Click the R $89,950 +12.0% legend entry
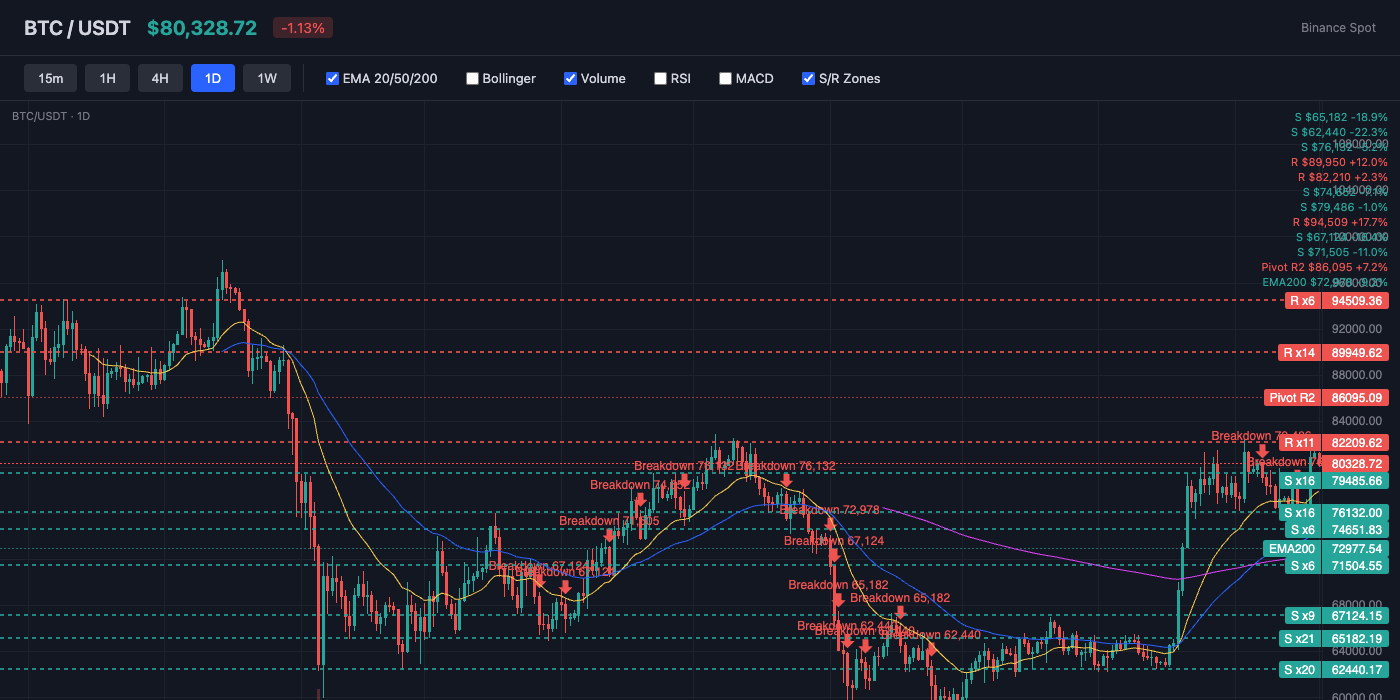The height and width of the screenshot is (700, 1400). click(1339, 162)
